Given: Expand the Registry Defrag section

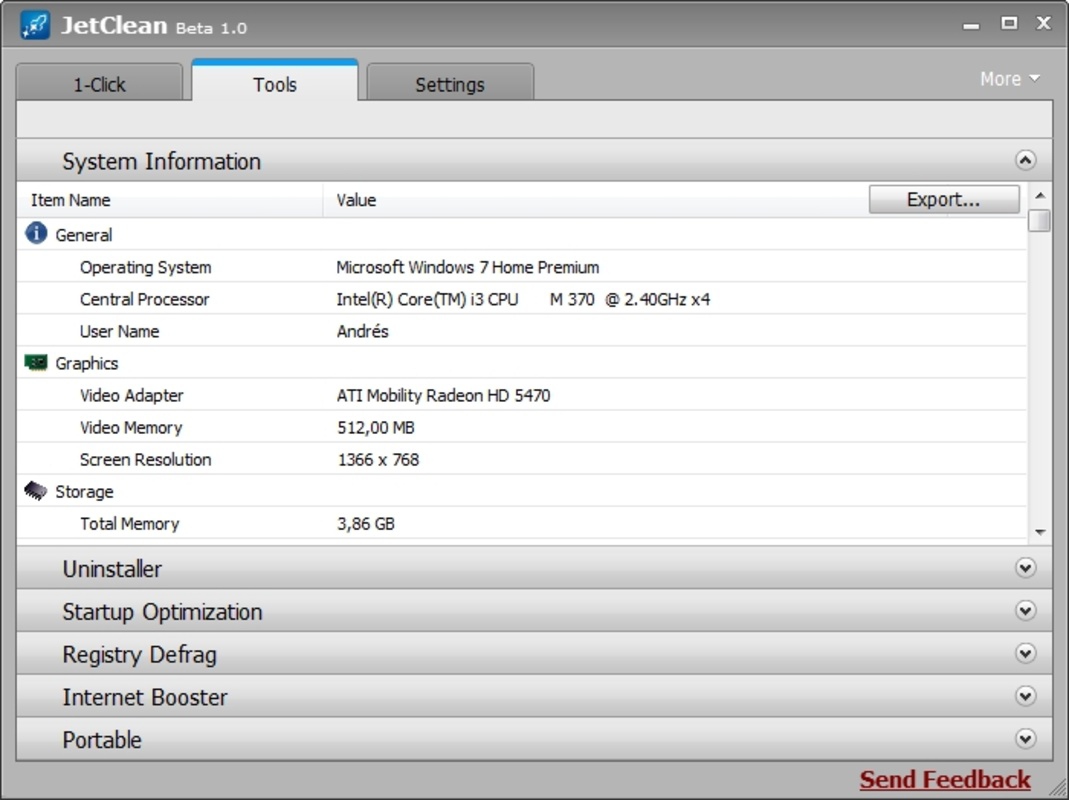Looking at the screenshot, I should (x=1025, y=653).
